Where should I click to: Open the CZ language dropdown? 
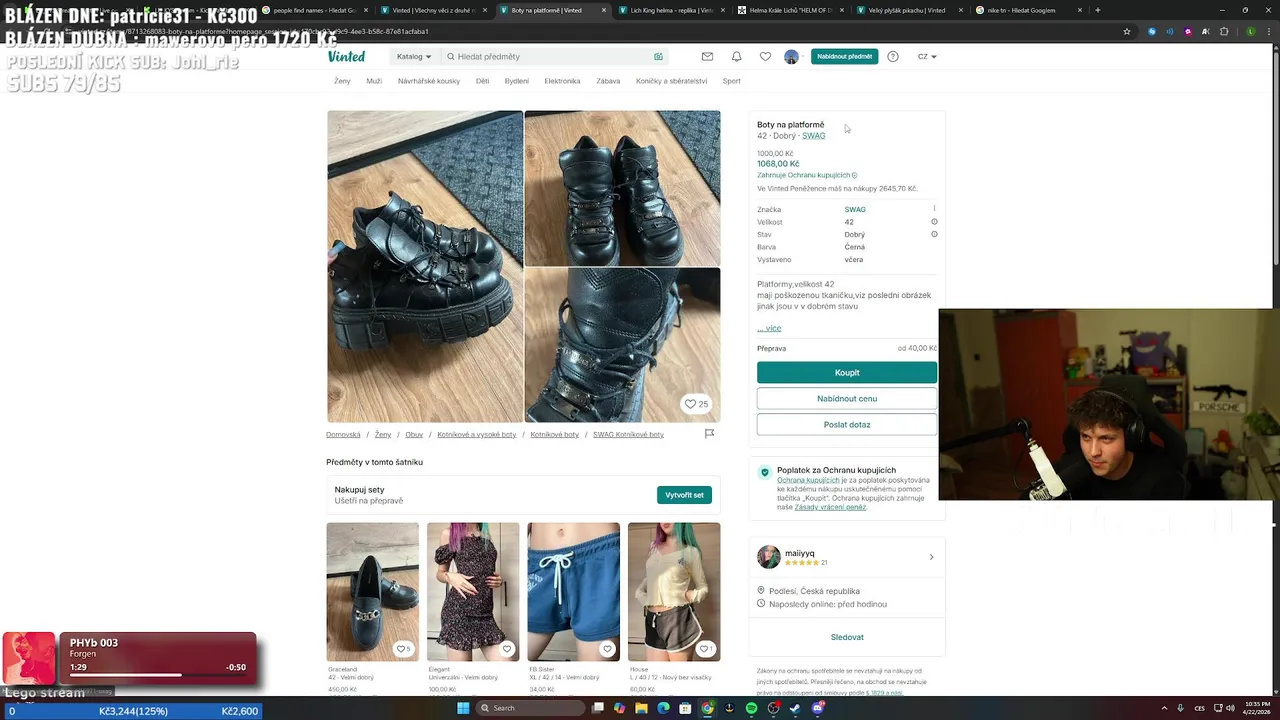(x=927, y=57)
